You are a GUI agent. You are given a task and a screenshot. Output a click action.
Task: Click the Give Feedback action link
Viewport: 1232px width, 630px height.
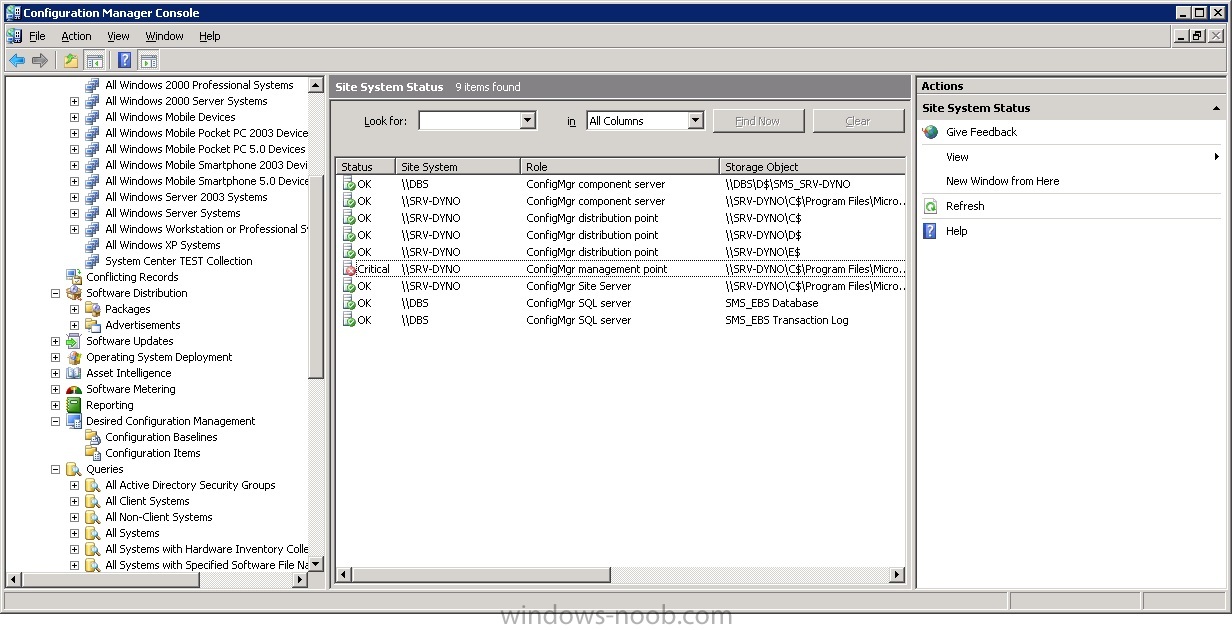pyautogui.click(x=981, y=132)
